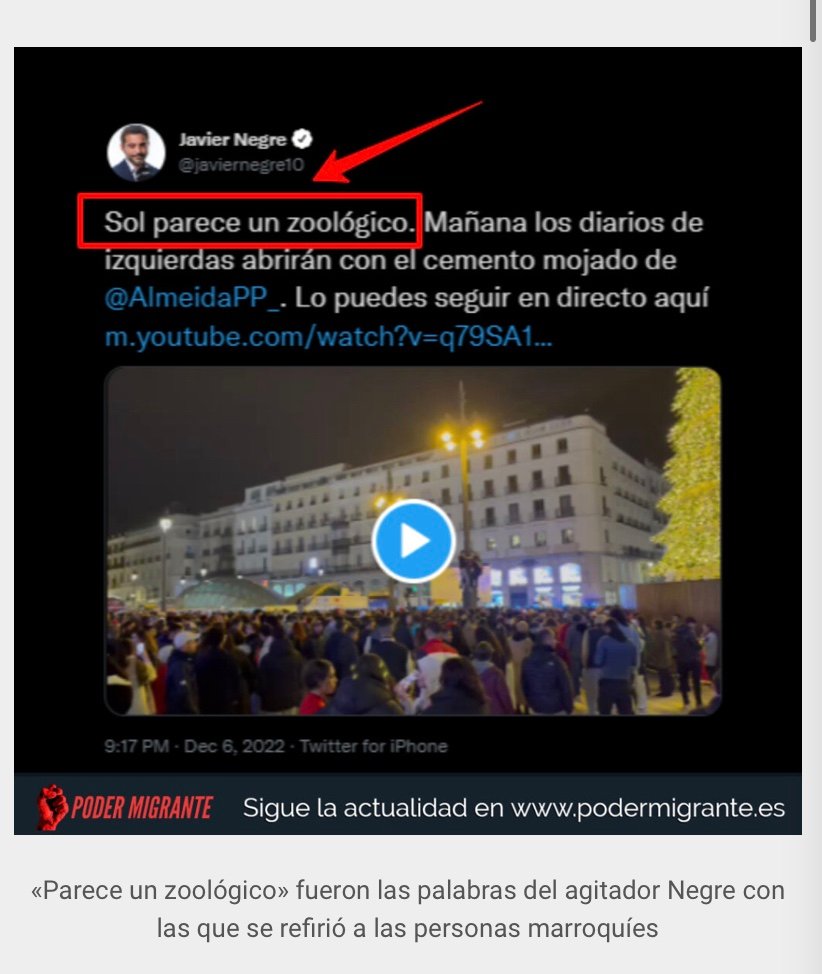Click the PODER MIGRANTE red wordmark
This screenshot has height=974, width=822.
pos(142,808)
